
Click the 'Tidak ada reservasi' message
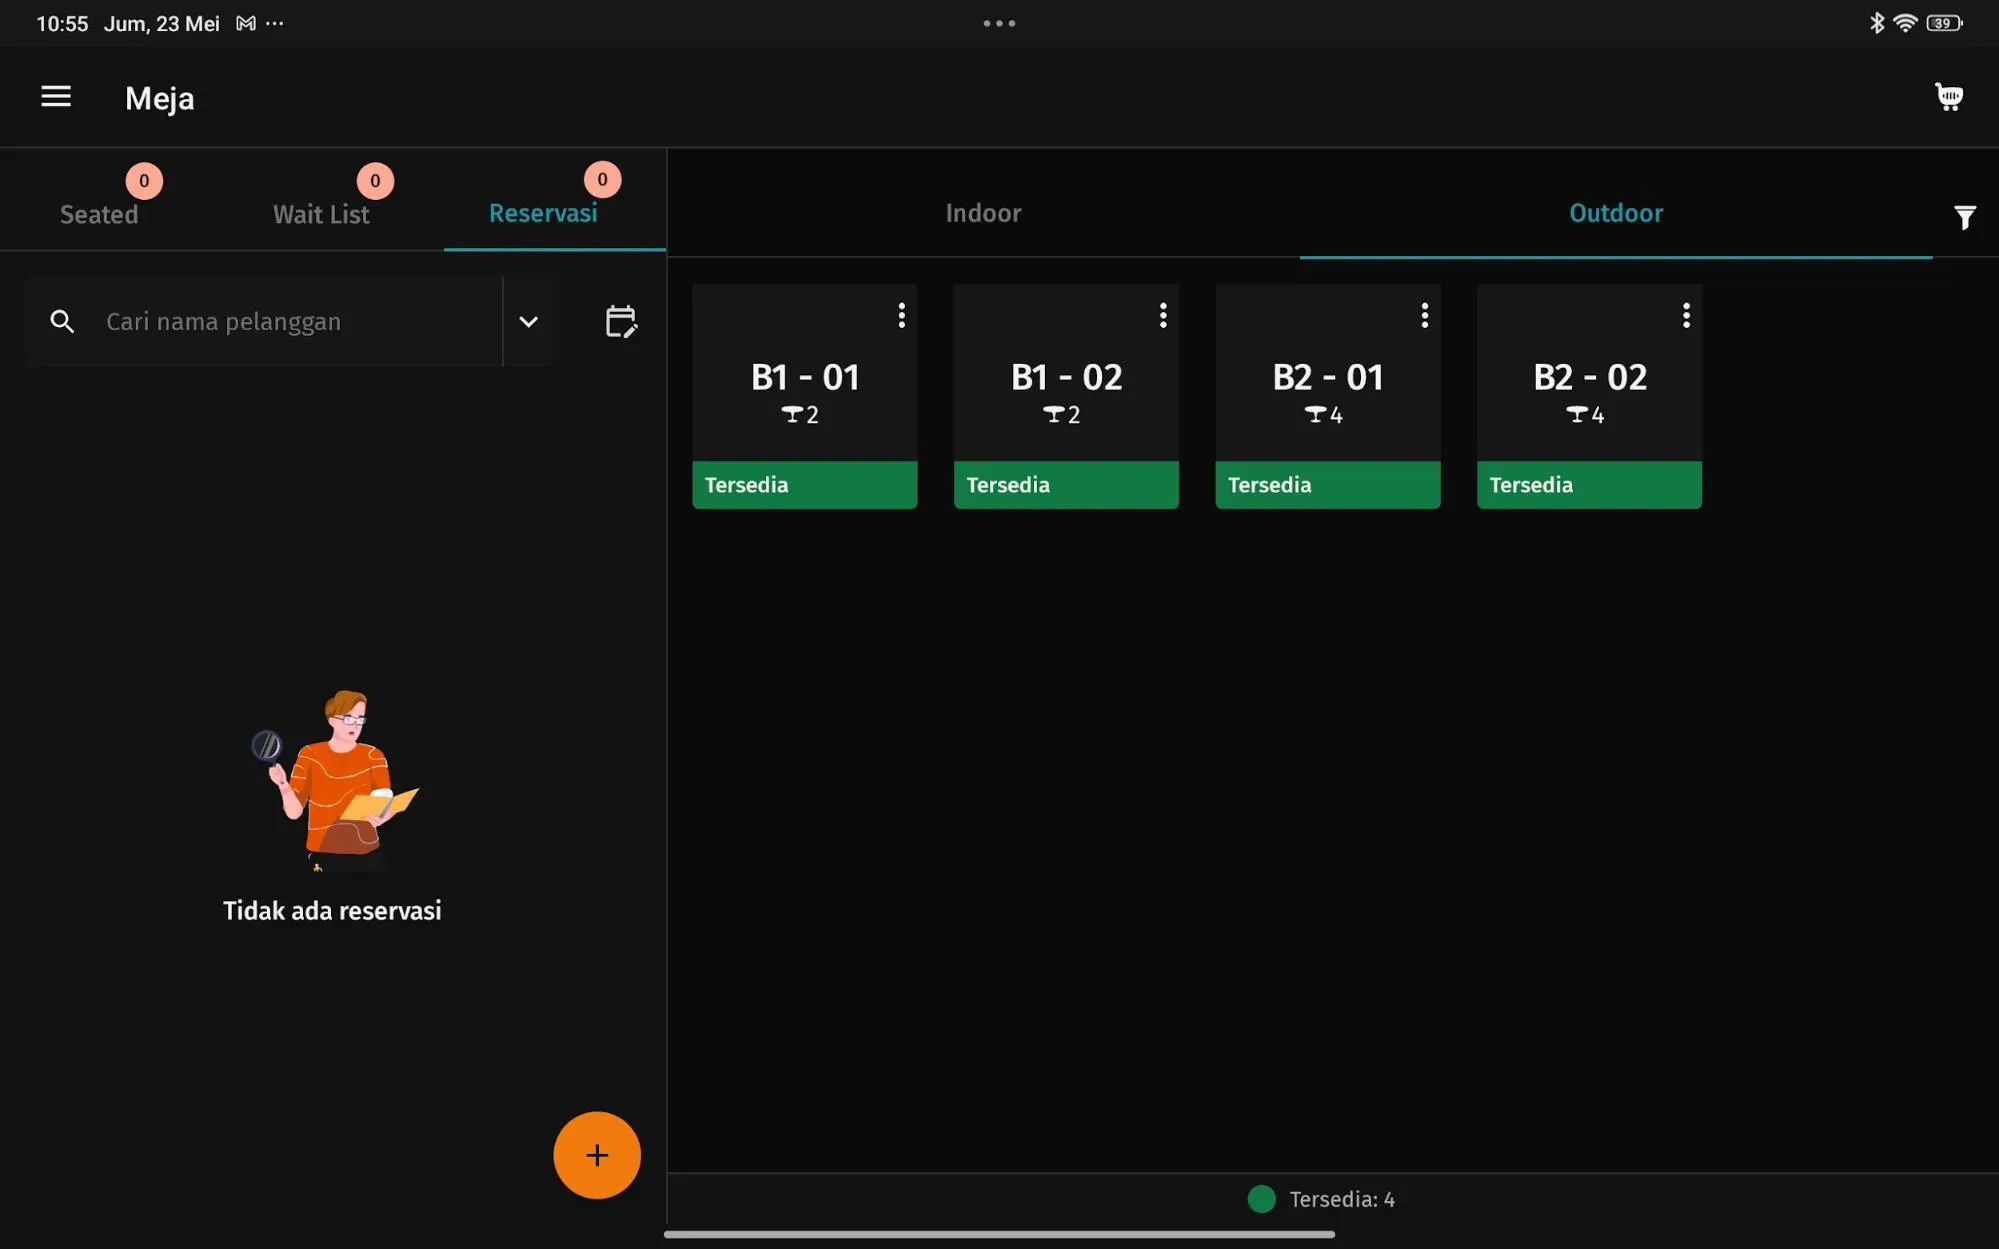coord(332,910)
